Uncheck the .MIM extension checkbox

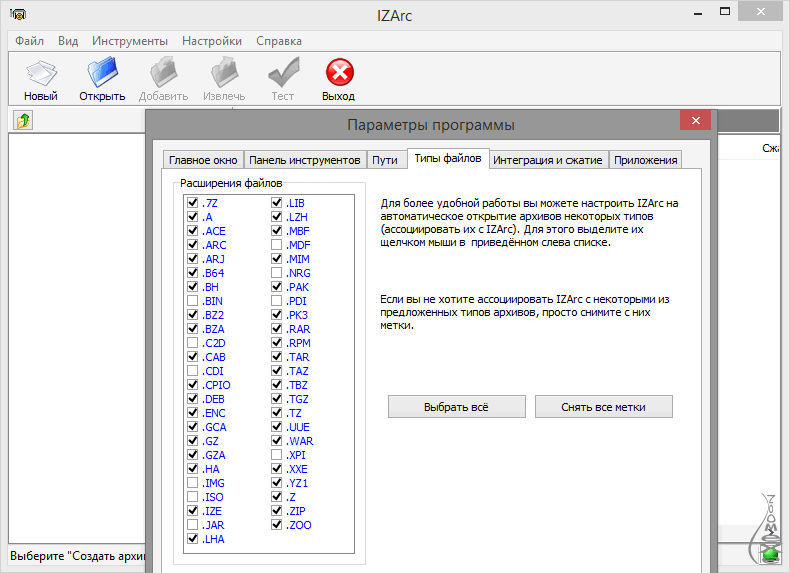point(277,259)
